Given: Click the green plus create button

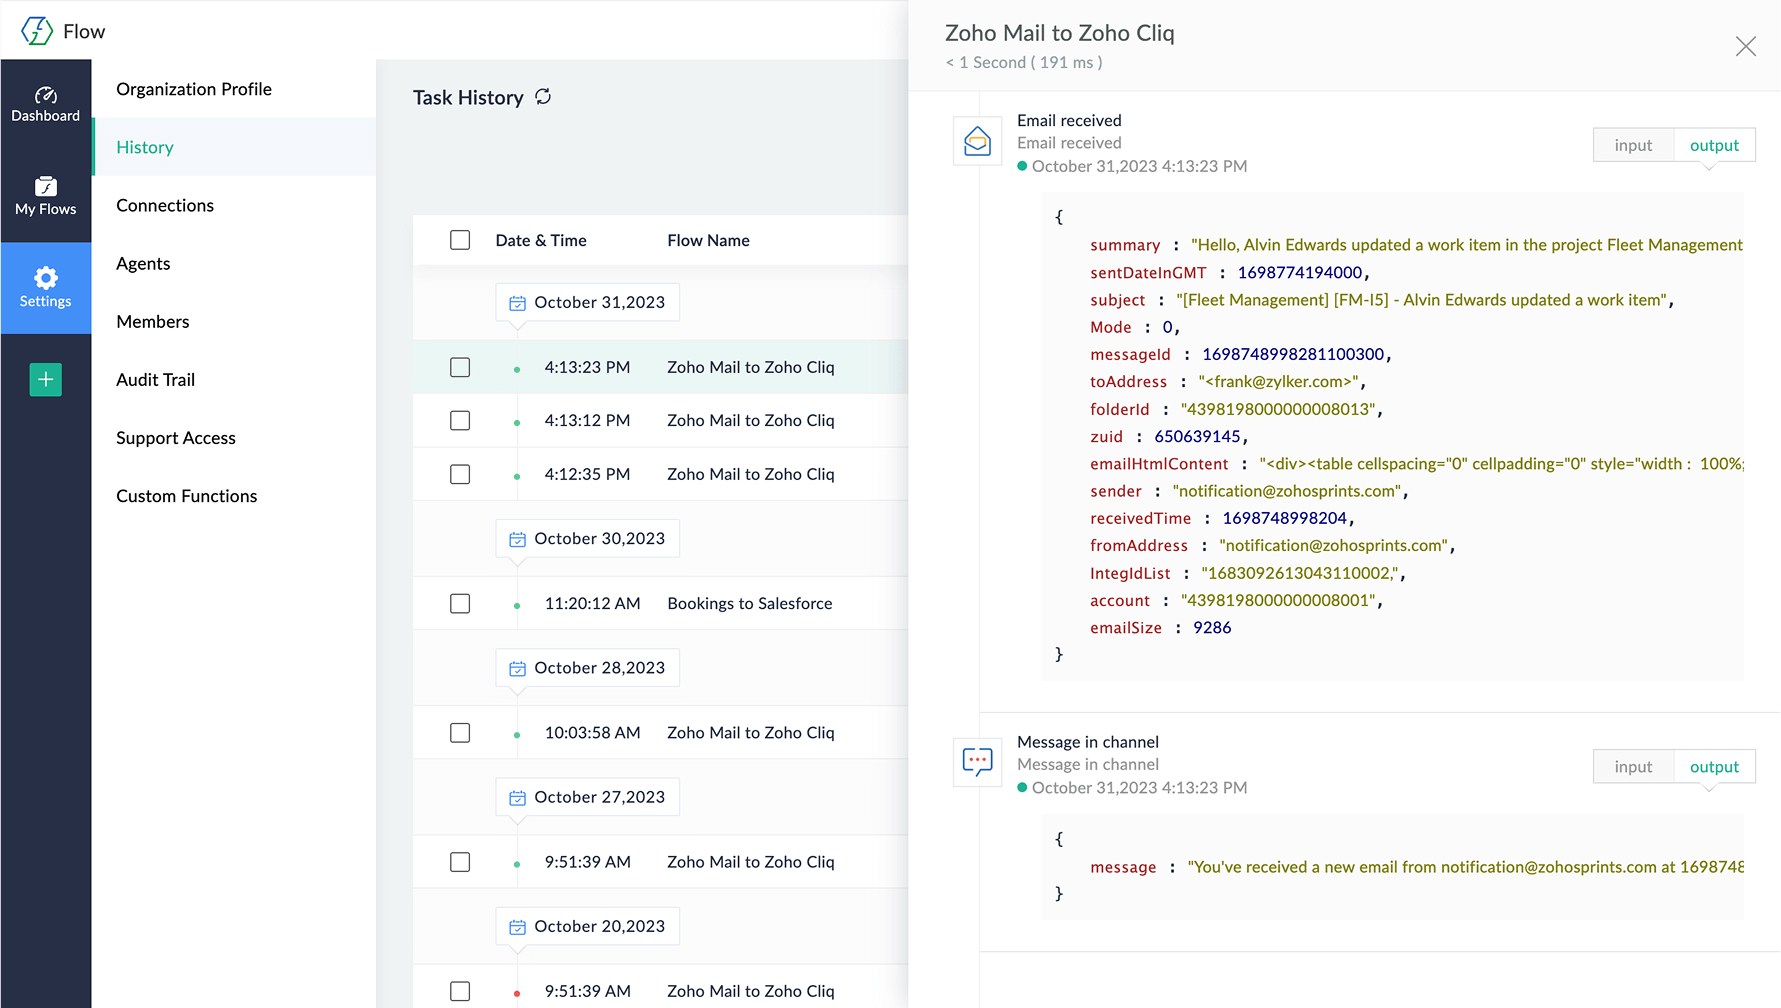Looking at the screenshot, I should (45, 379).
